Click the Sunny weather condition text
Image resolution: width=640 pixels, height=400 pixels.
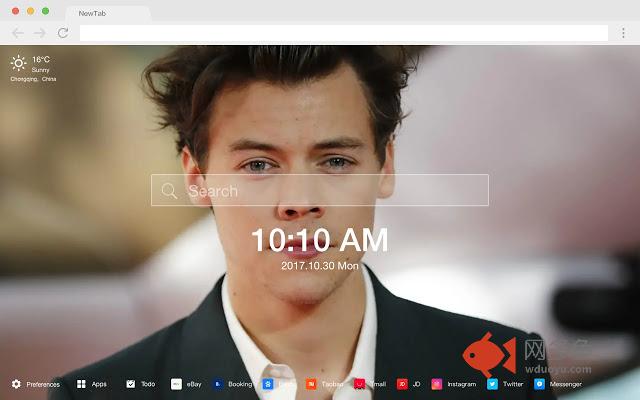[40, 70]
